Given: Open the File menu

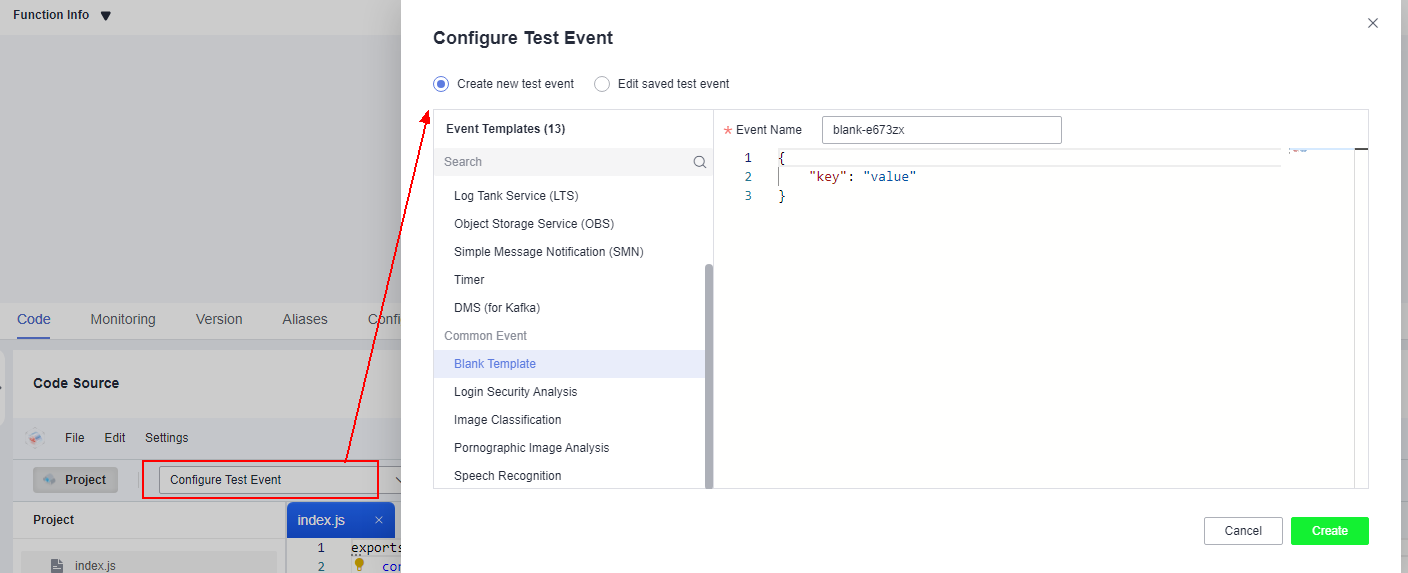Looking at the screenshot, I should point(75,438).
